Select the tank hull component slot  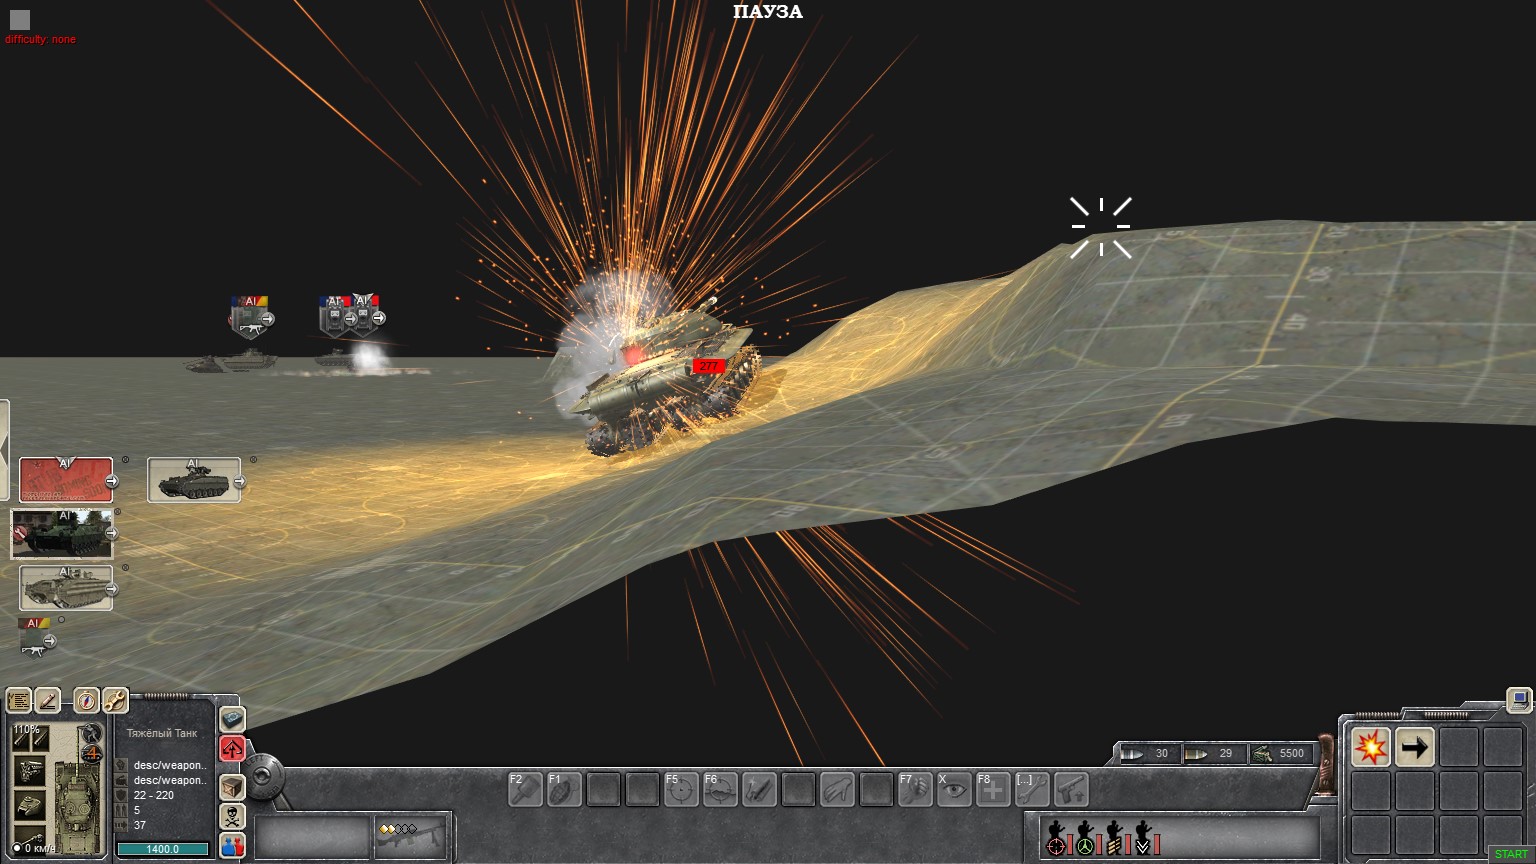[x=29, y=804]
